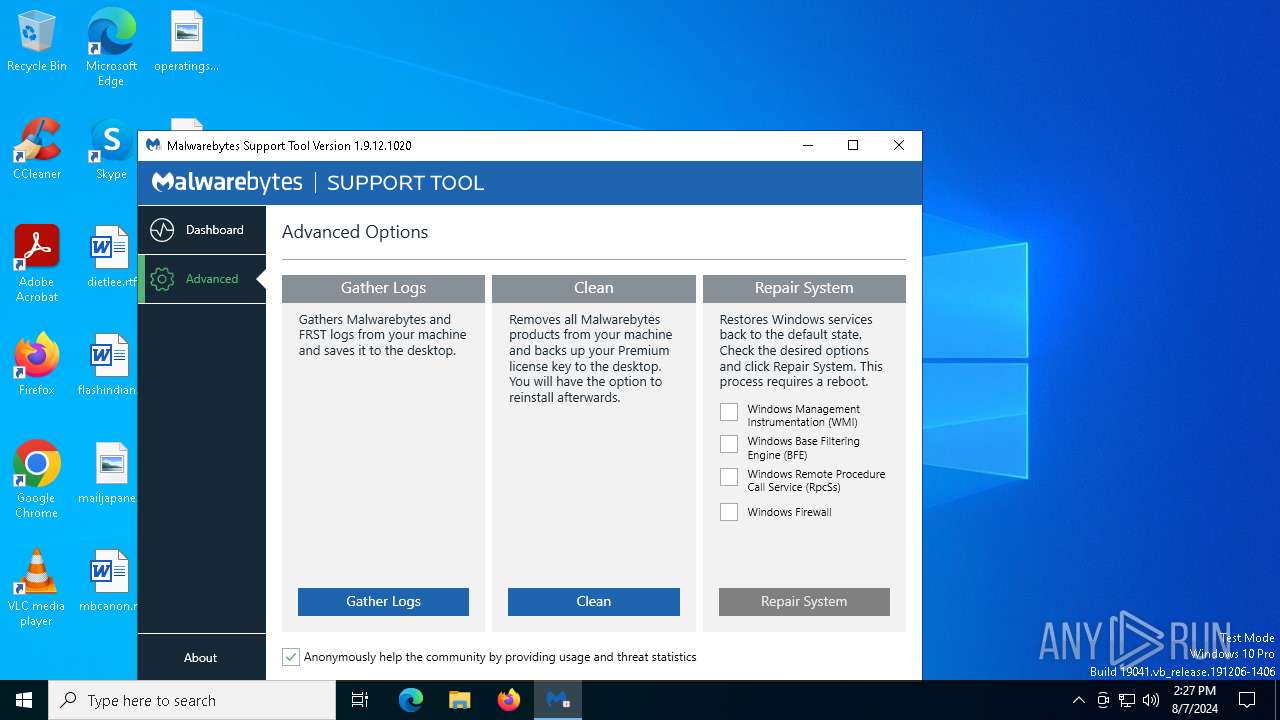Open Firefox desktop shortcut
This screenshot has height=720, width=1280.
(x=37, y=365)
